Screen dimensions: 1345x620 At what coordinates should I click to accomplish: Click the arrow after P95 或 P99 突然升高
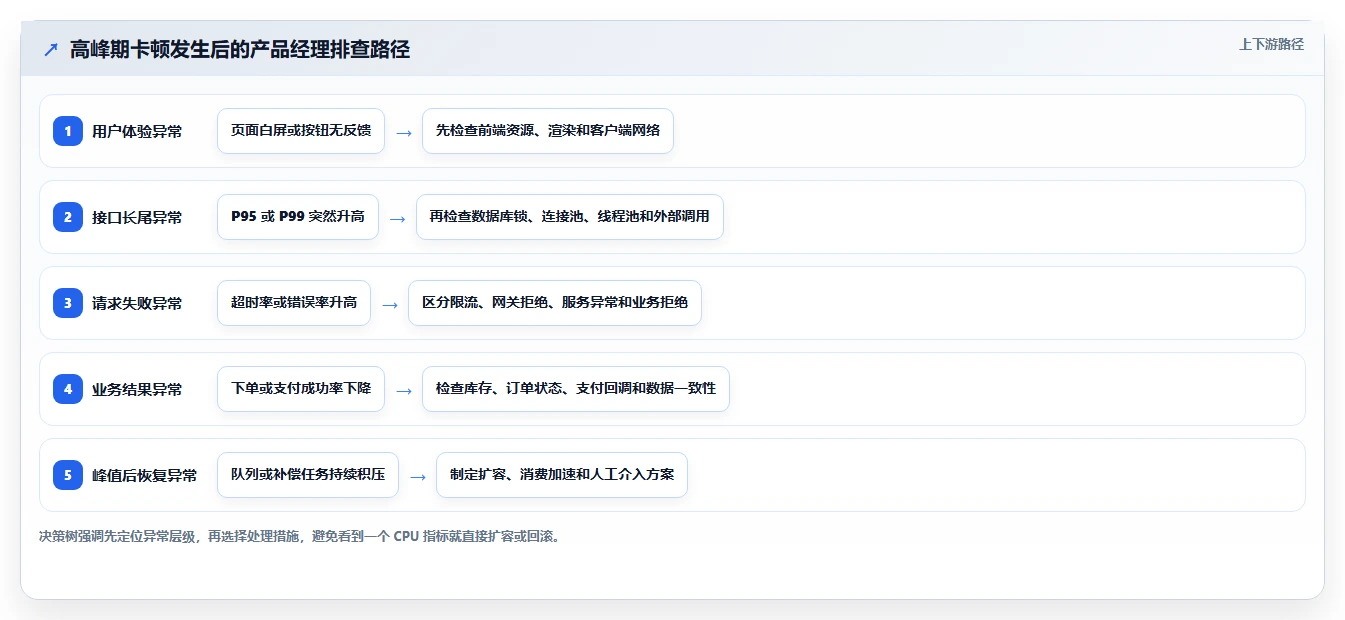click(x=398, y=218)
